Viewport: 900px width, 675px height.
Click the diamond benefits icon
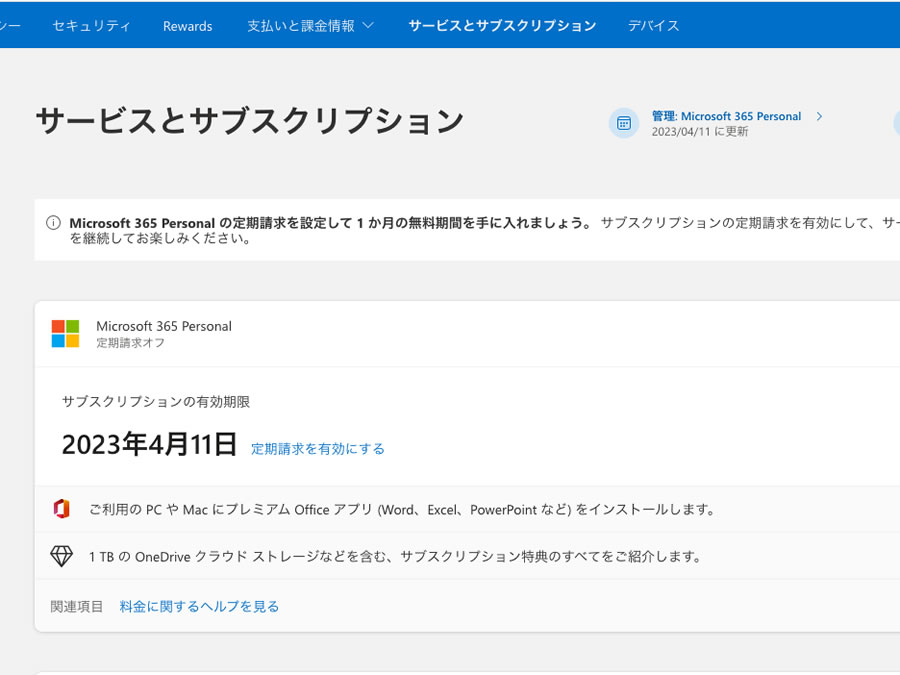point(61,556)
